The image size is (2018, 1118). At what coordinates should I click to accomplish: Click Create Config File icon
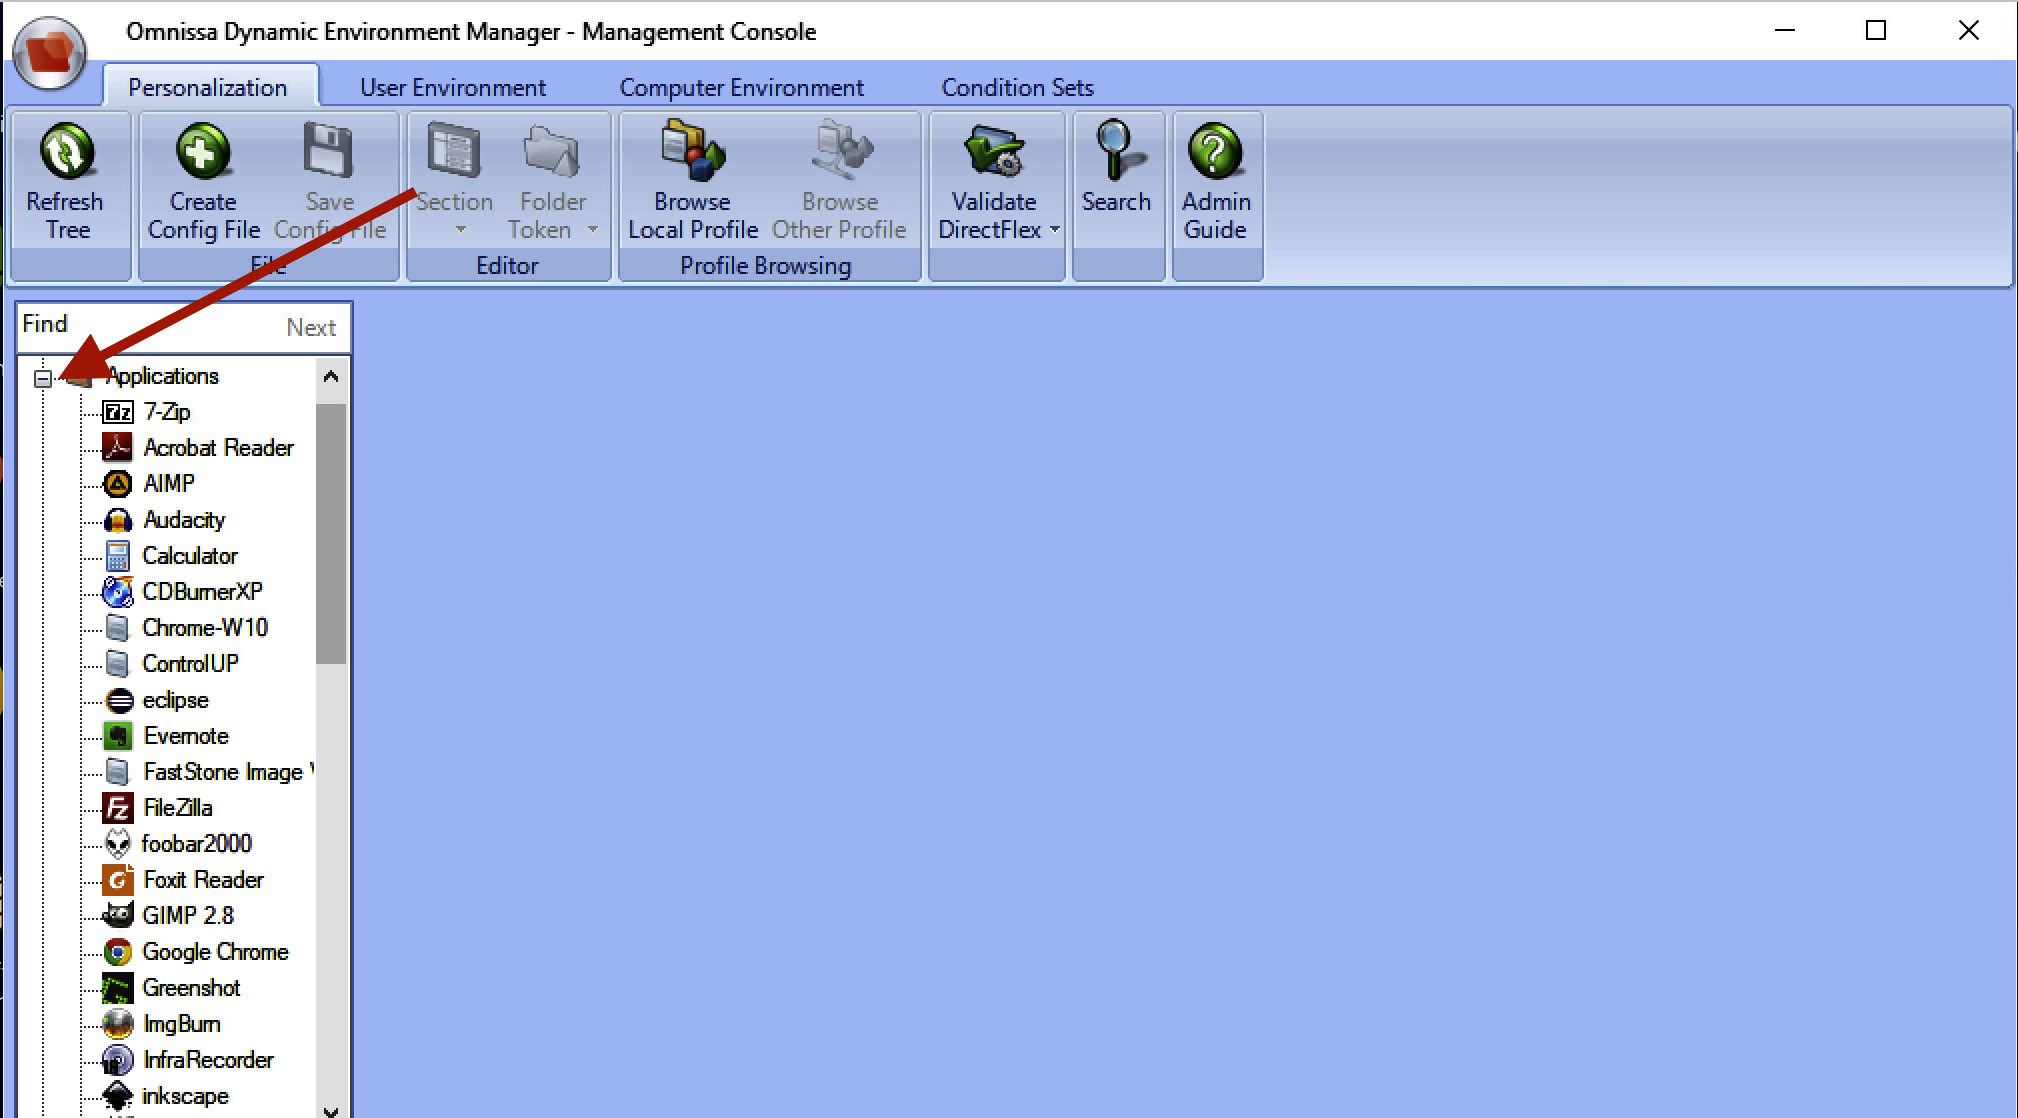(x=203, y=152)
